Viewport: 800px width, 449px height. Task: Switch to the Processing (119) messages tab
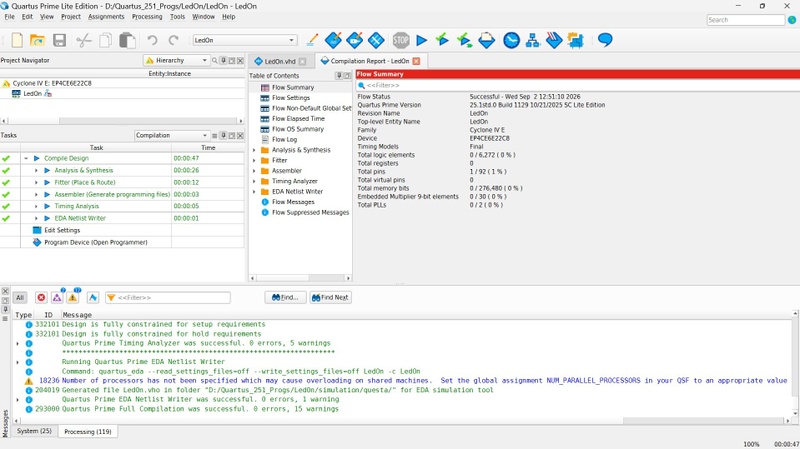88,432
